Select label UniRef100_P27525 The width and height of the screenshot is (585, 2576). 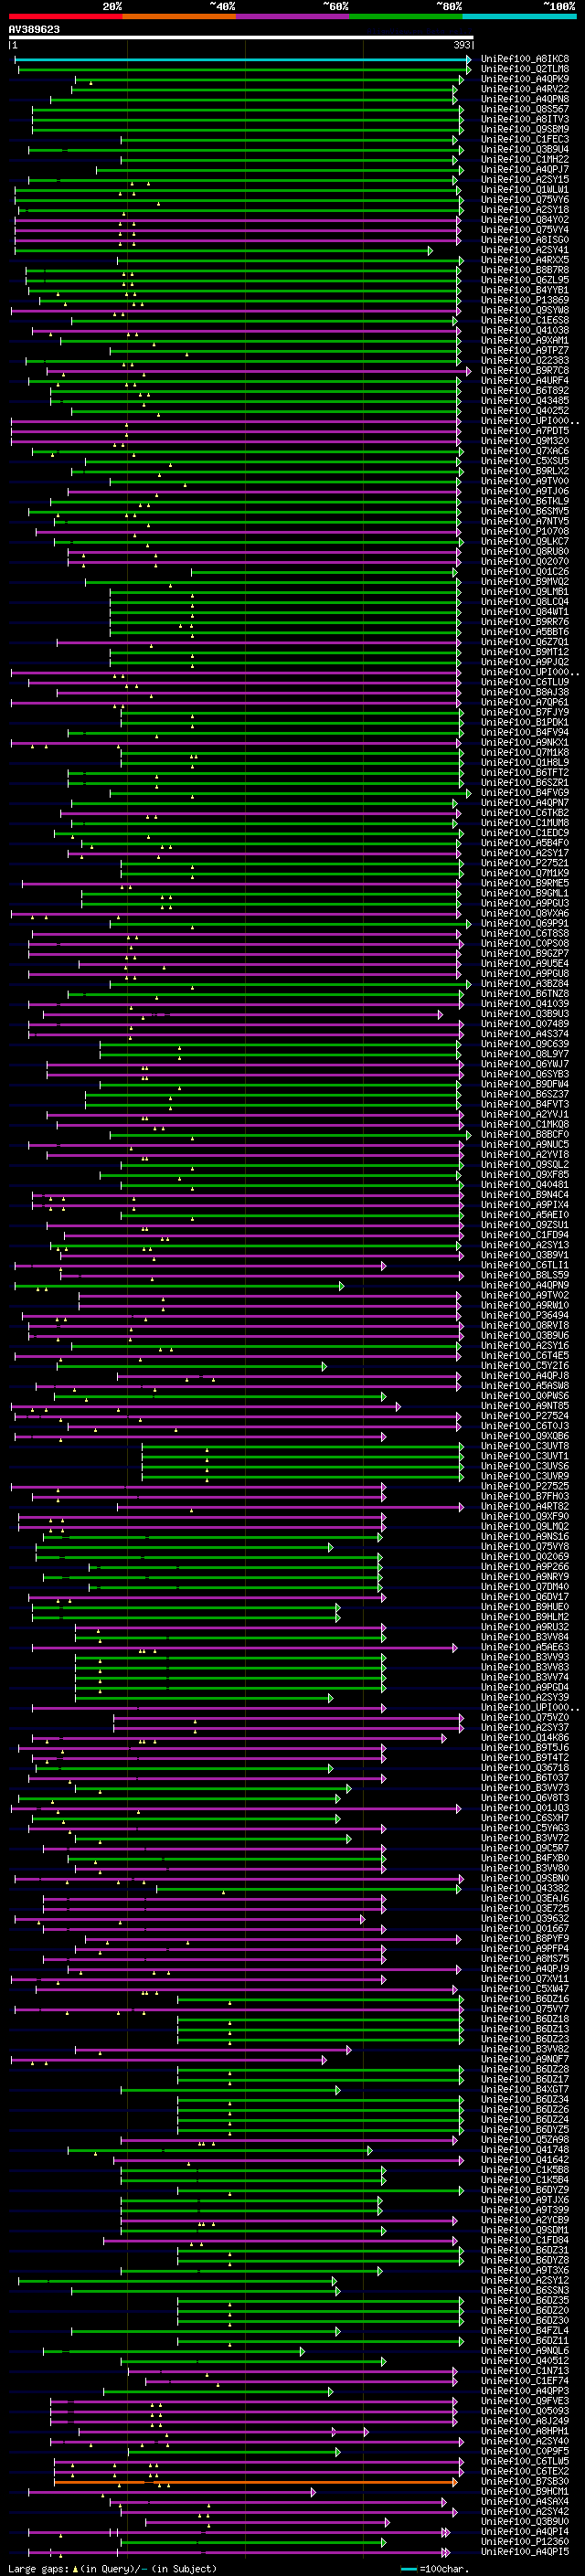coord(525,1487)
